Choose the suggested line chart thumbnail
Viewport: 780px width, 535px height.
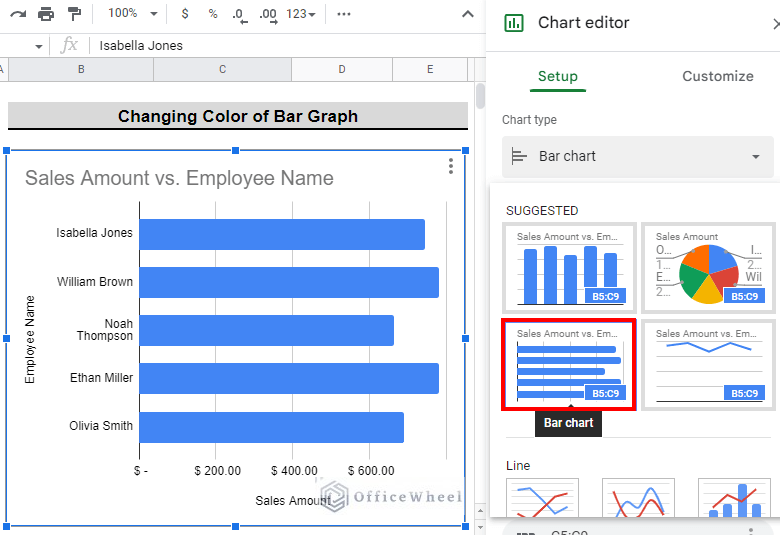coord(708,365)
